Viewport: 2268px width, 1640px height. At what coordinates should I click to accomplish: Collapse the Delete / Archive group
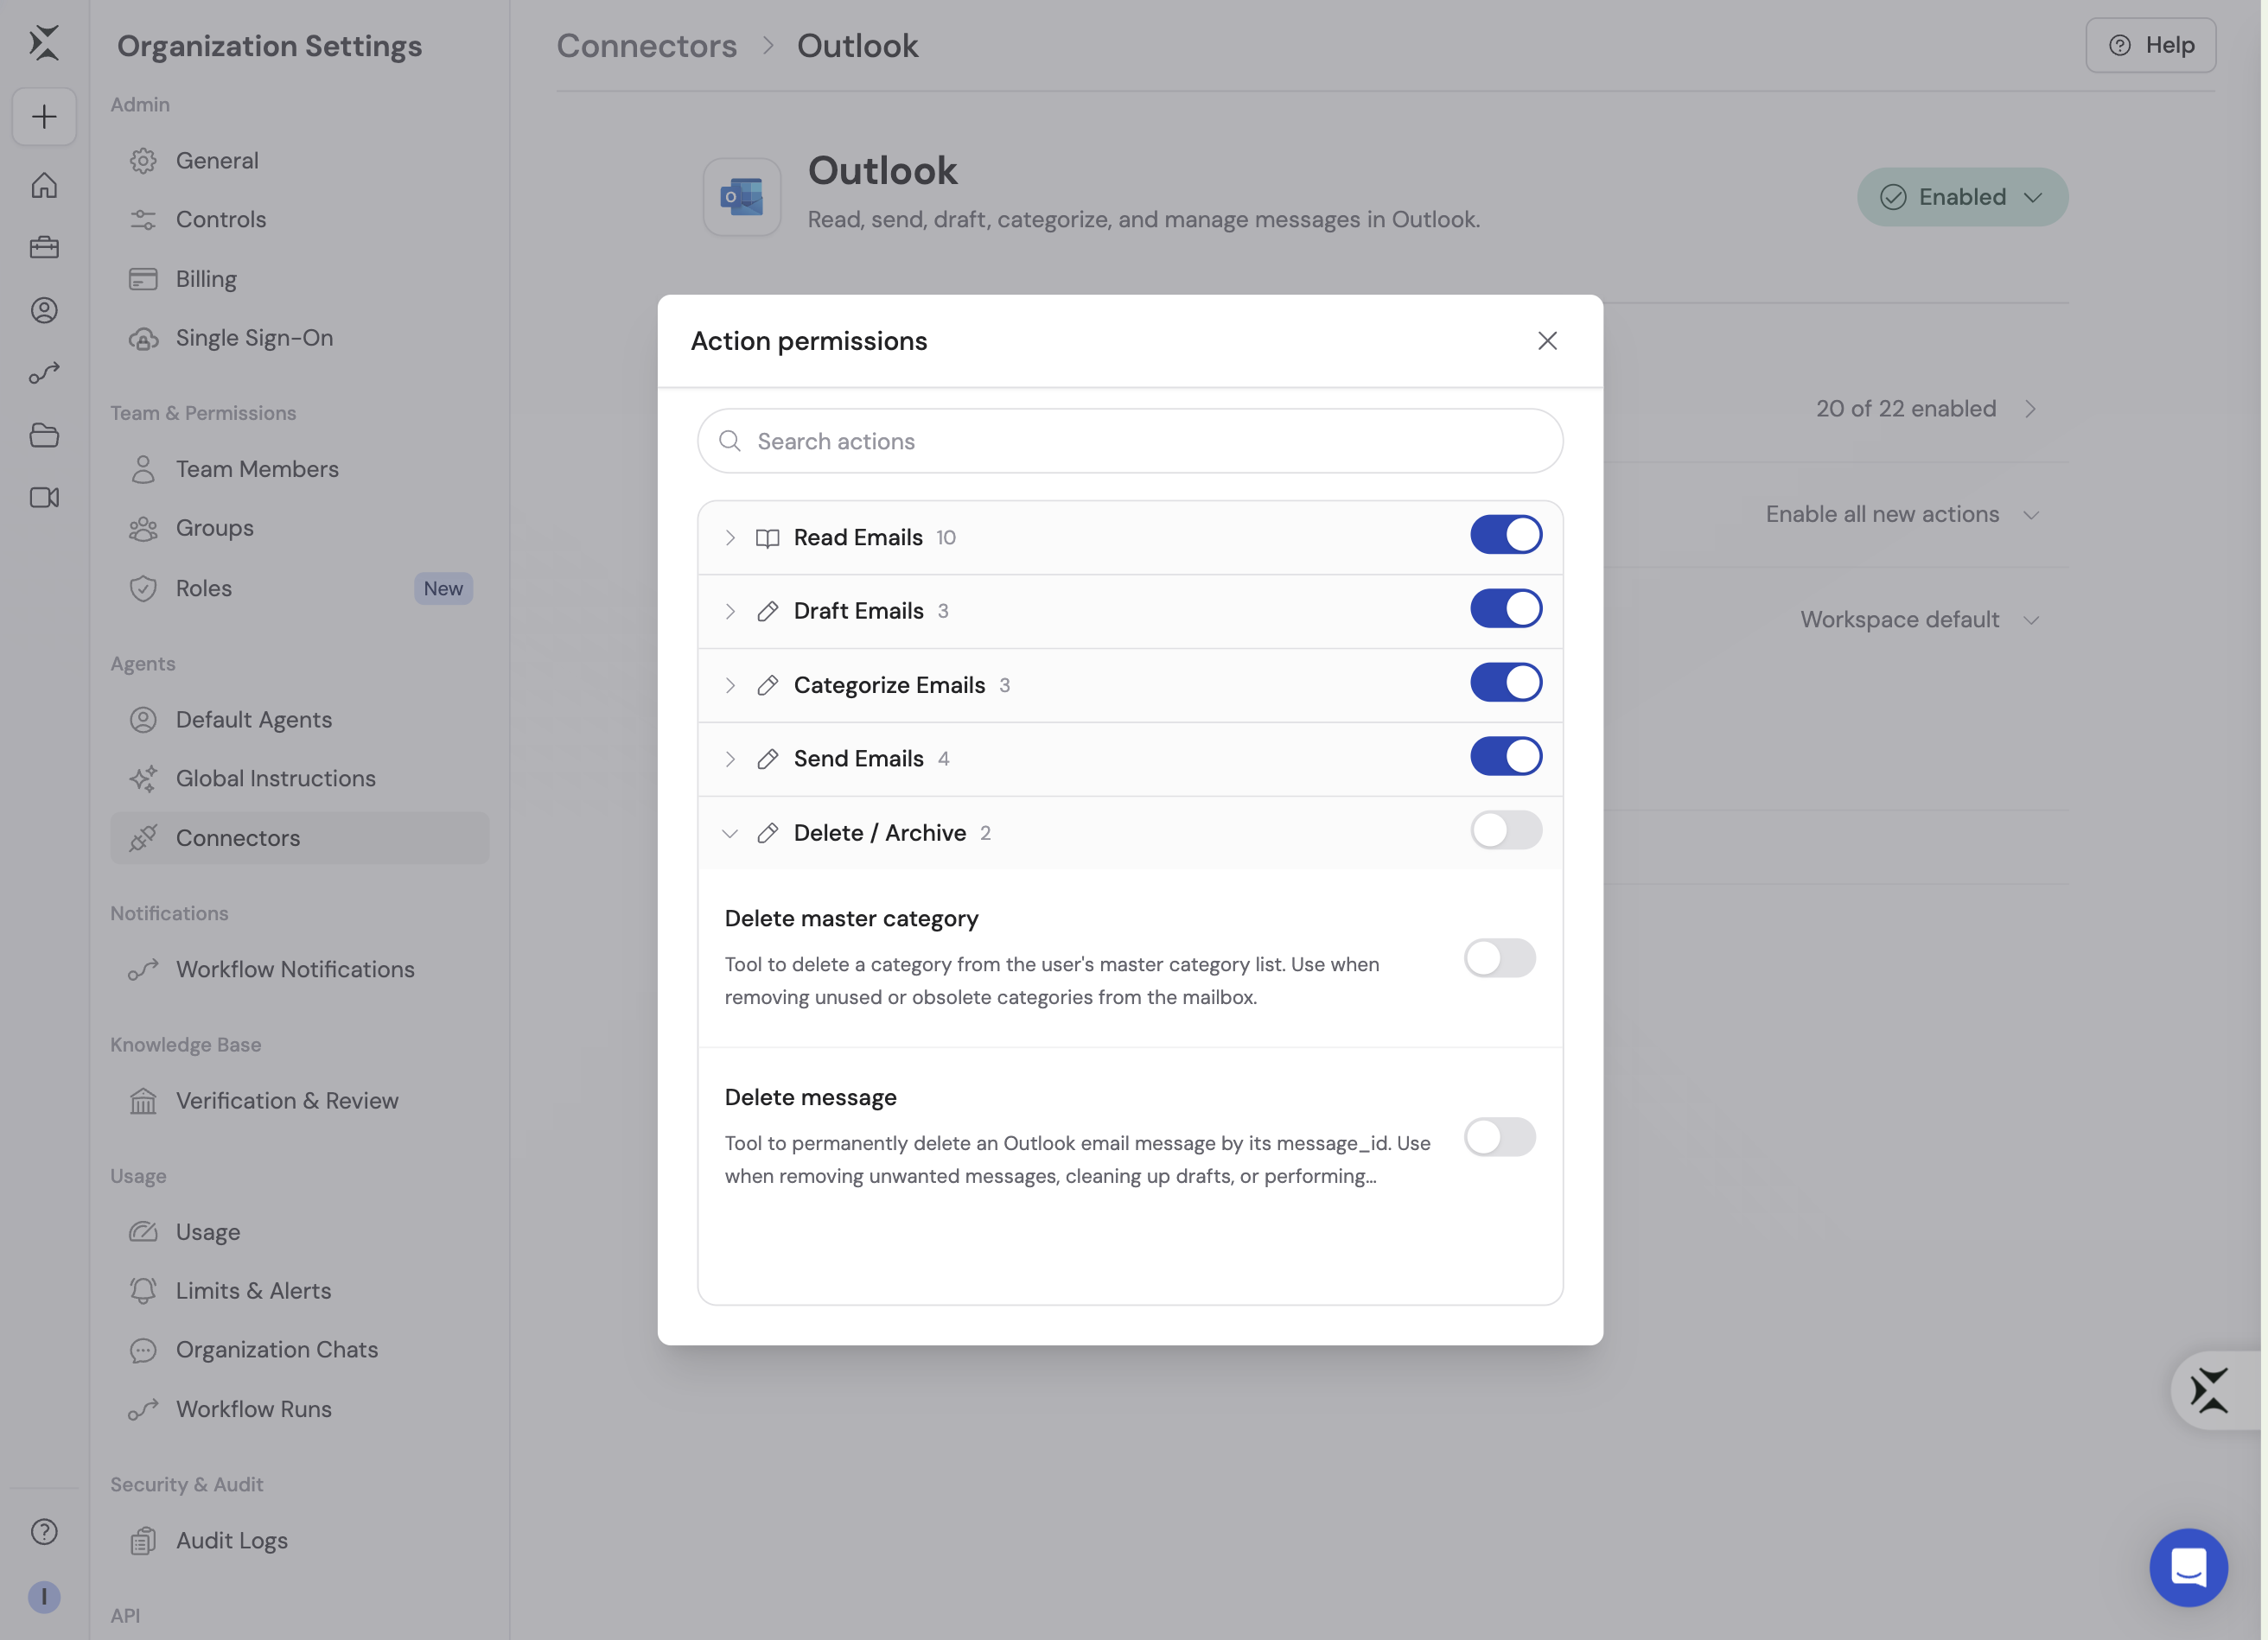point(730,834)
